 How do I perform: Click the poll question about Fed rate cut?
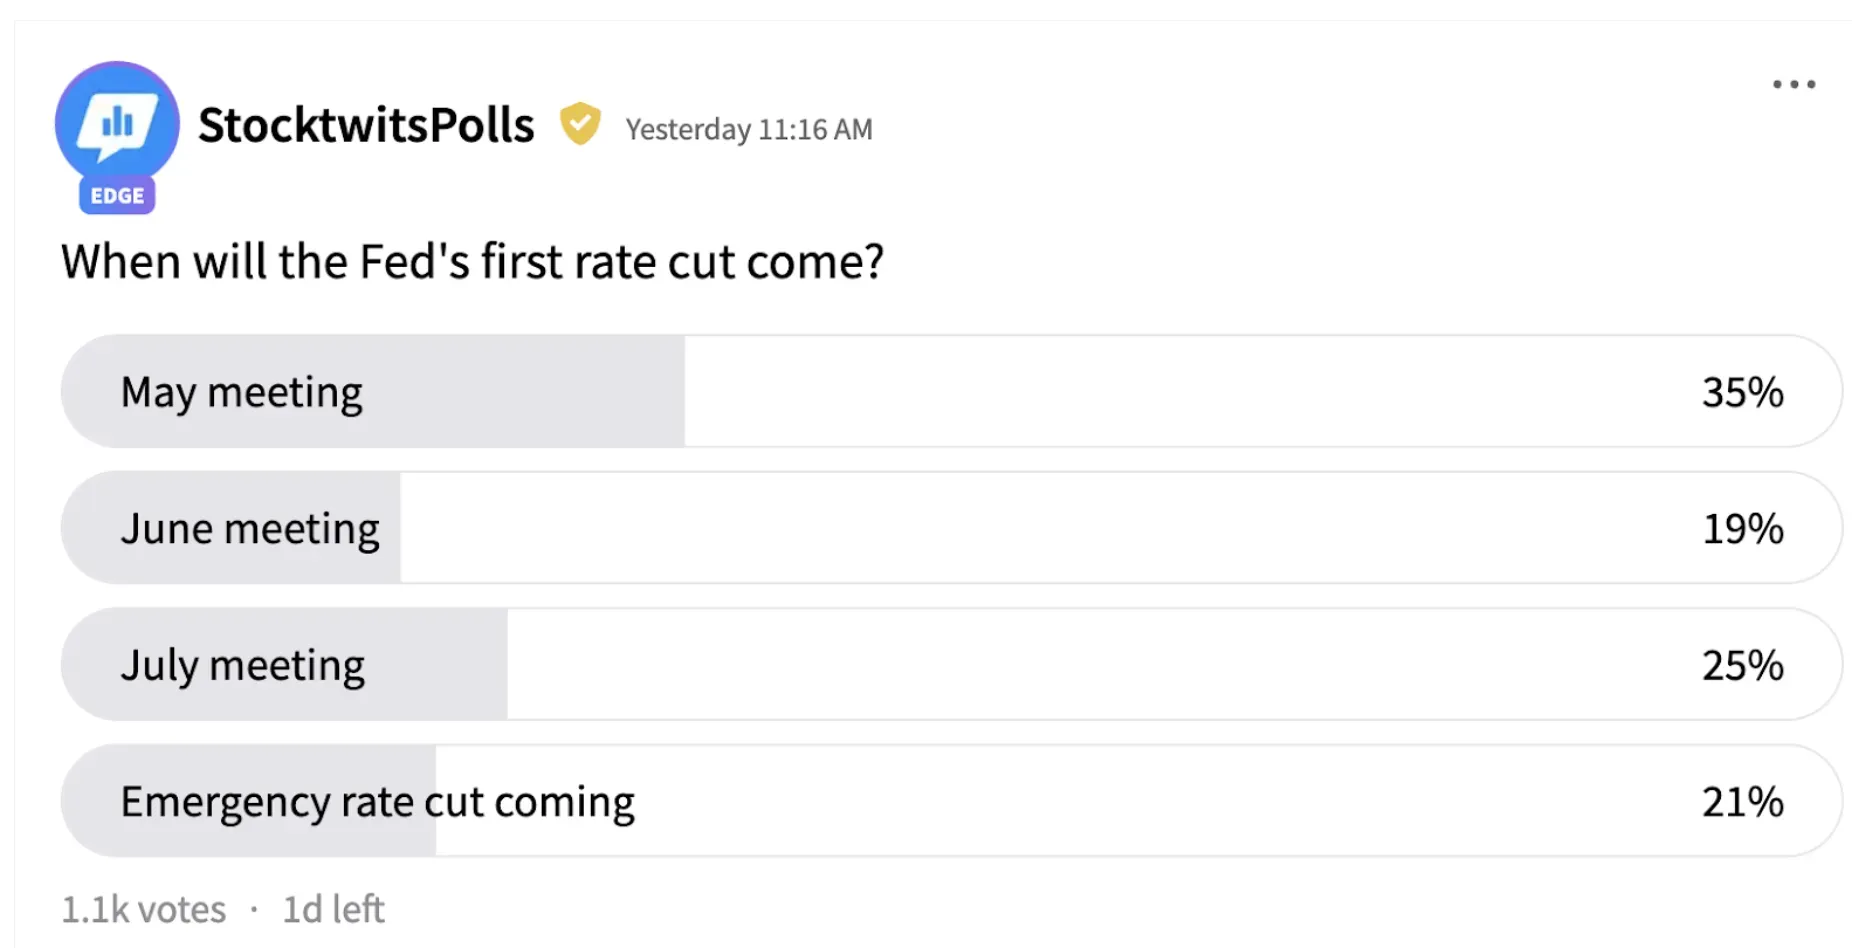472,262
